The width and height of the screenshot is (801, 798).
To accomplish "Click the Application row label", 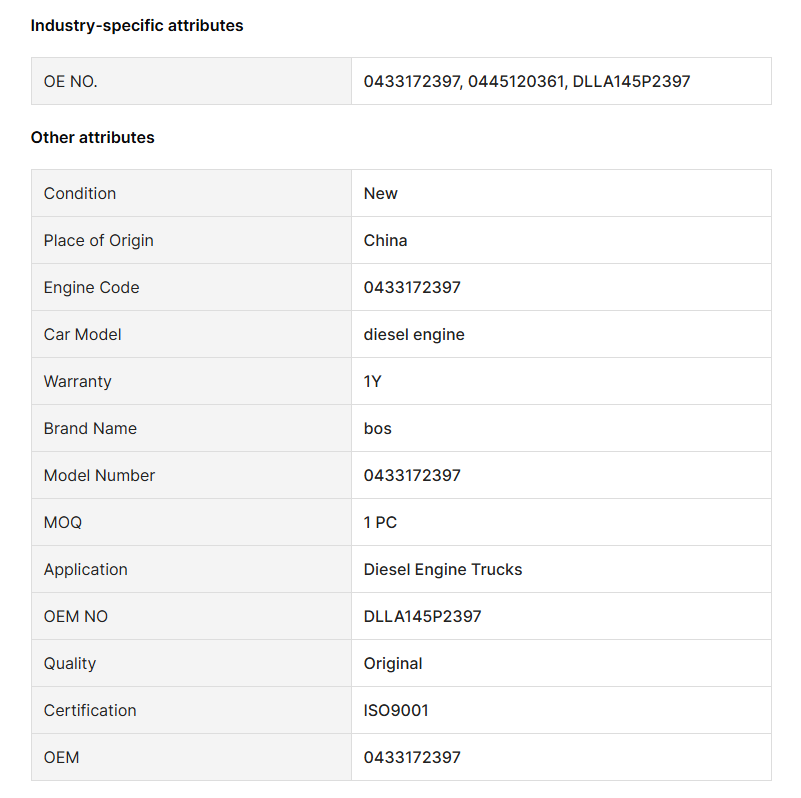I will tap(86, 570).
